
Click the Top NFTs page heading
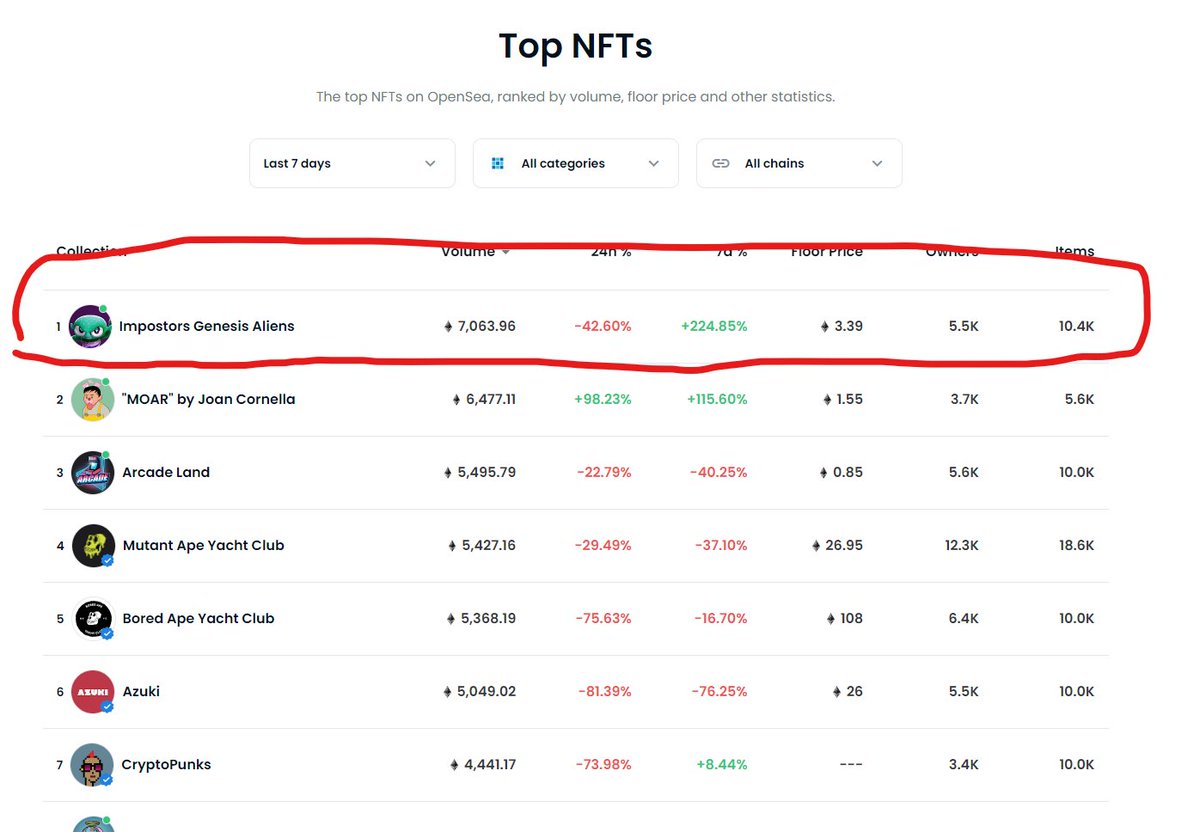click(x=576, y=46)
